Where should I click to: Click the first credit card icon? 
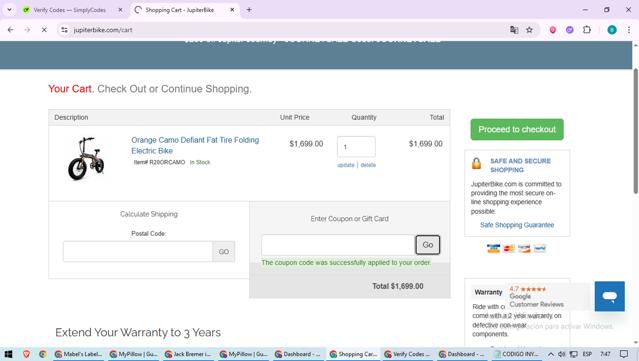[x=494, y=248]
